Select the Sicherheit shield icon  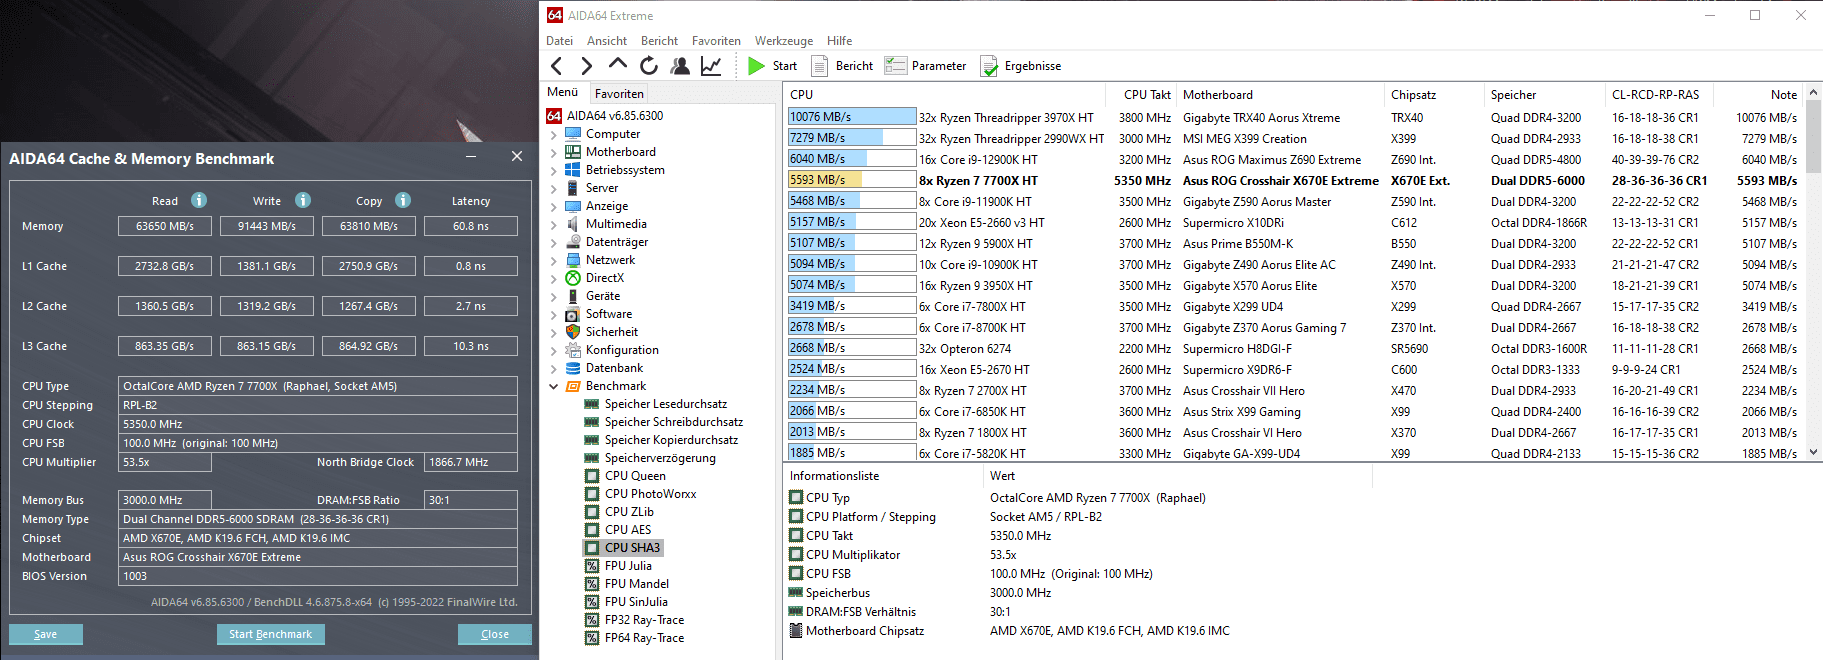coord(573,332)
